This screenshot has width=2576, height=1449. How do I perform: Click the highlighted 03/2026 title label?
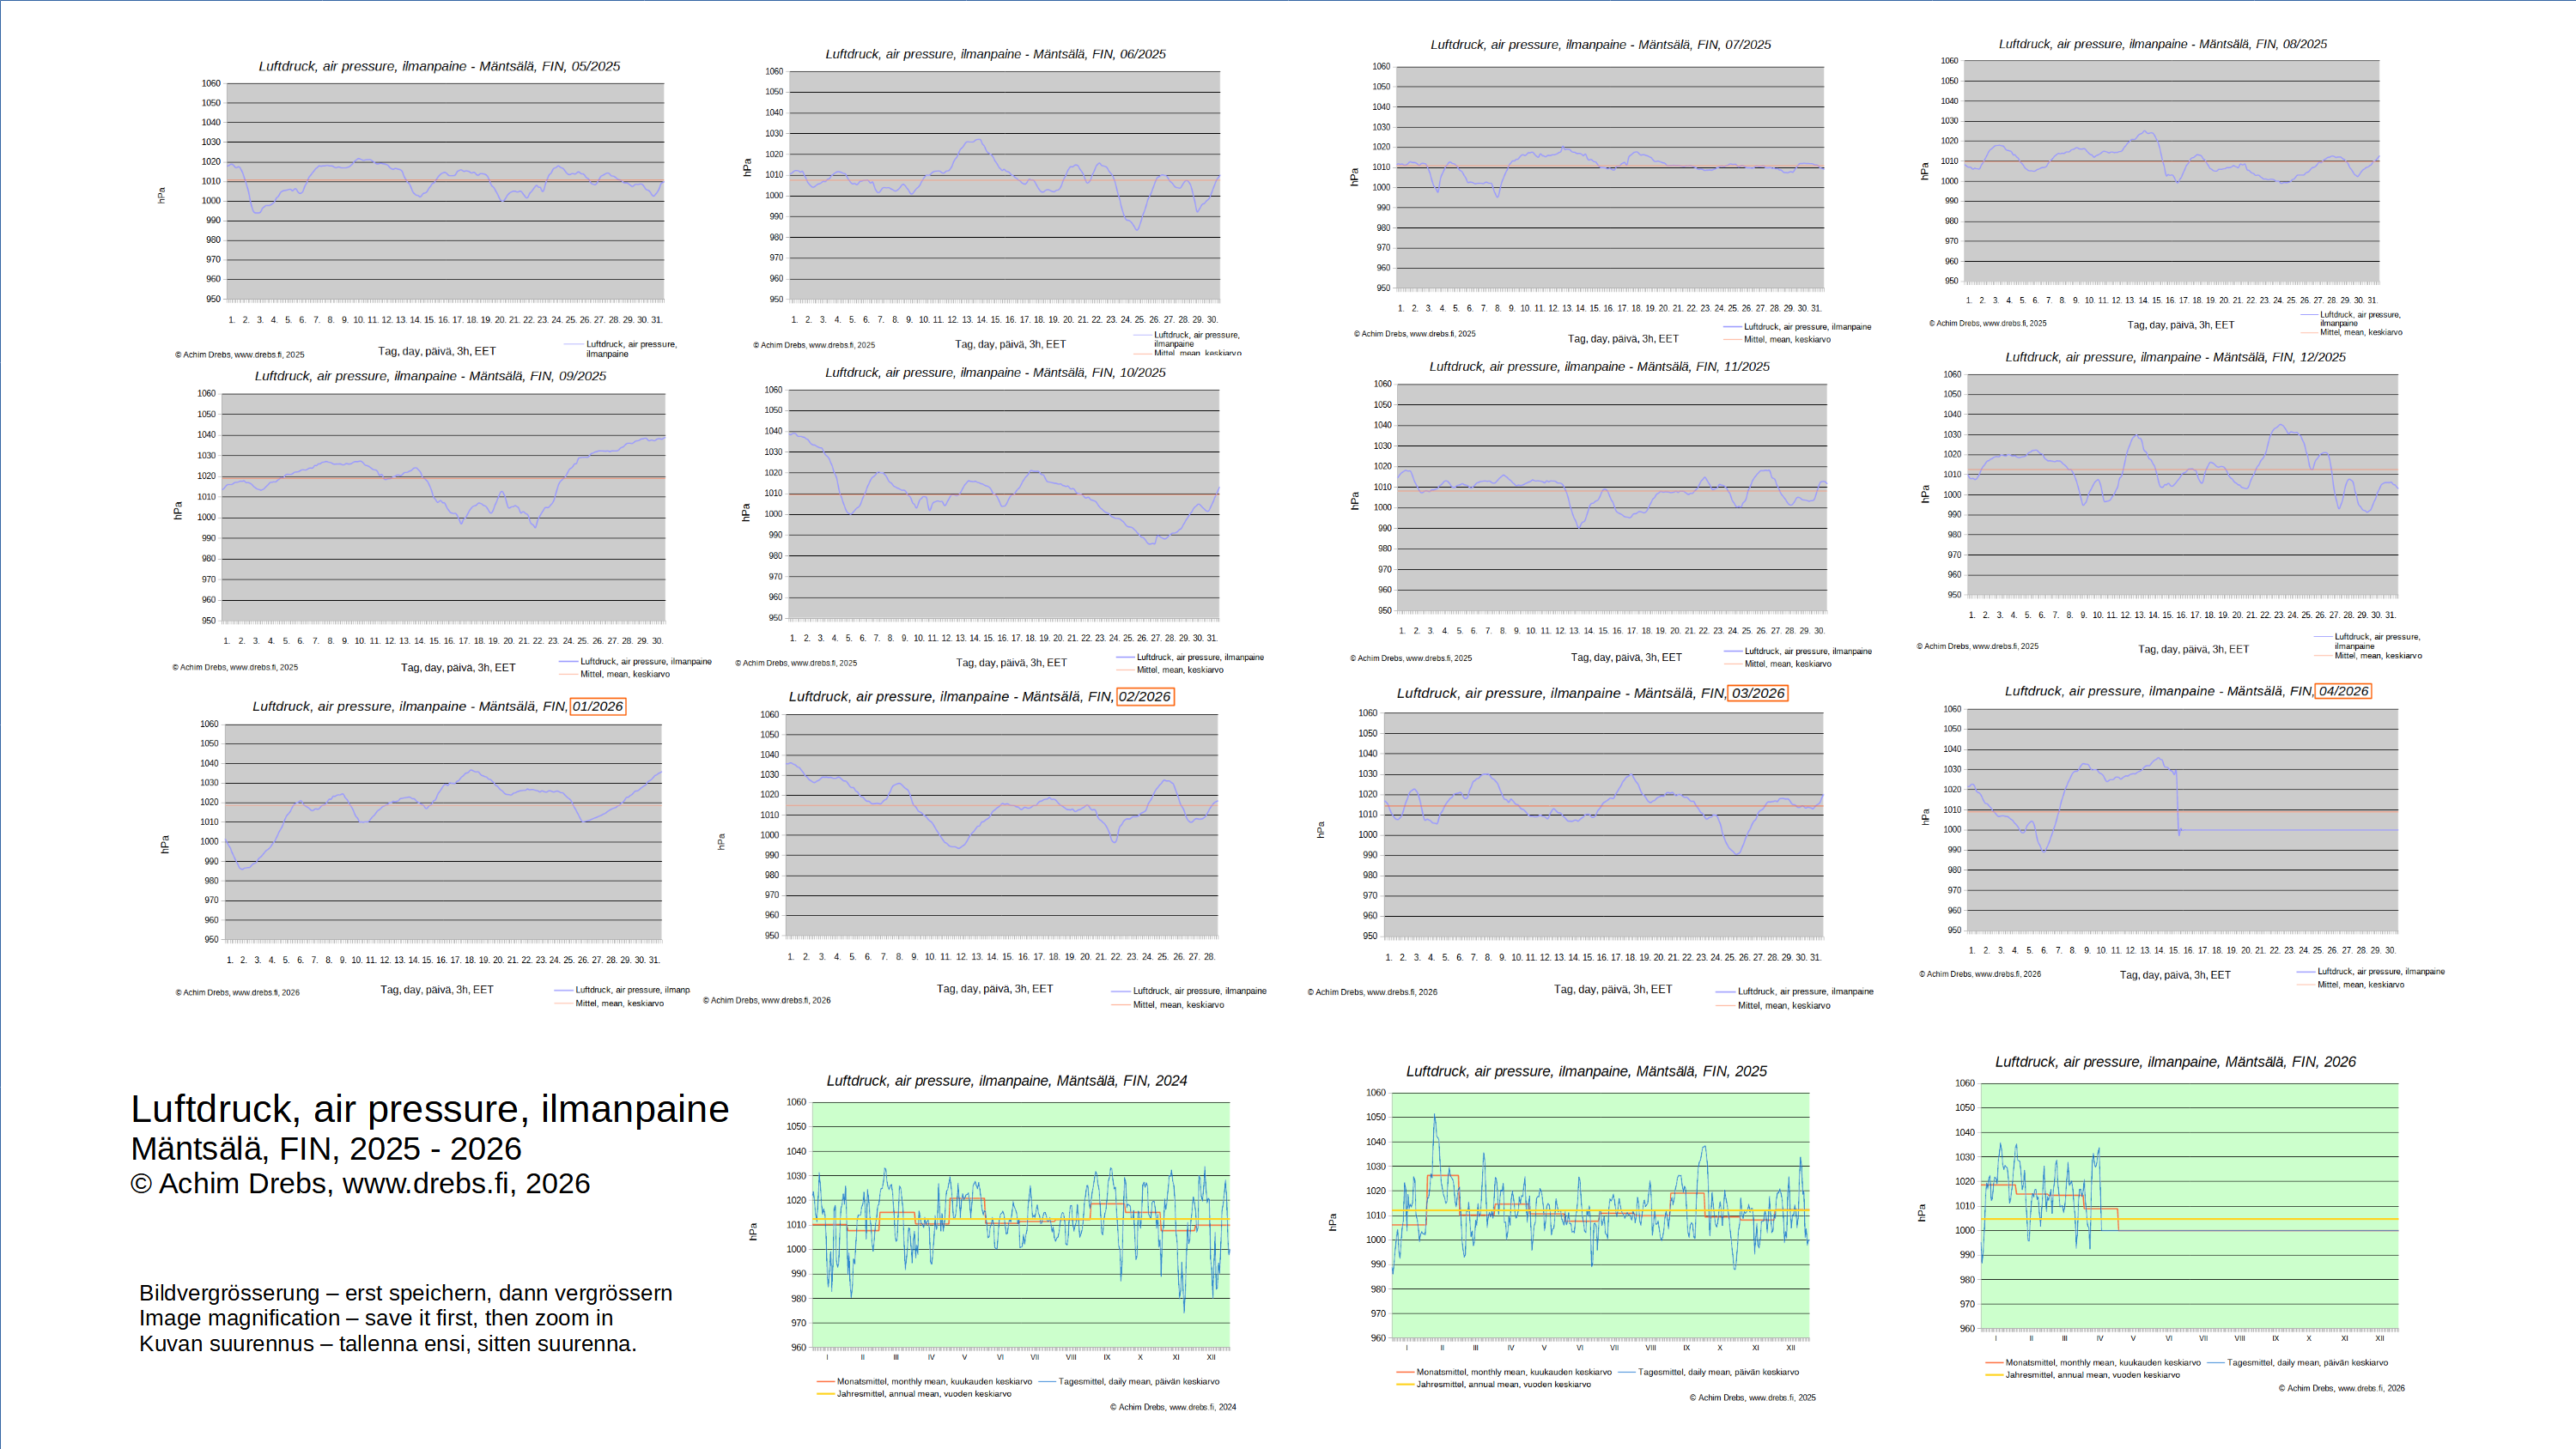(x=1758, y=693)
